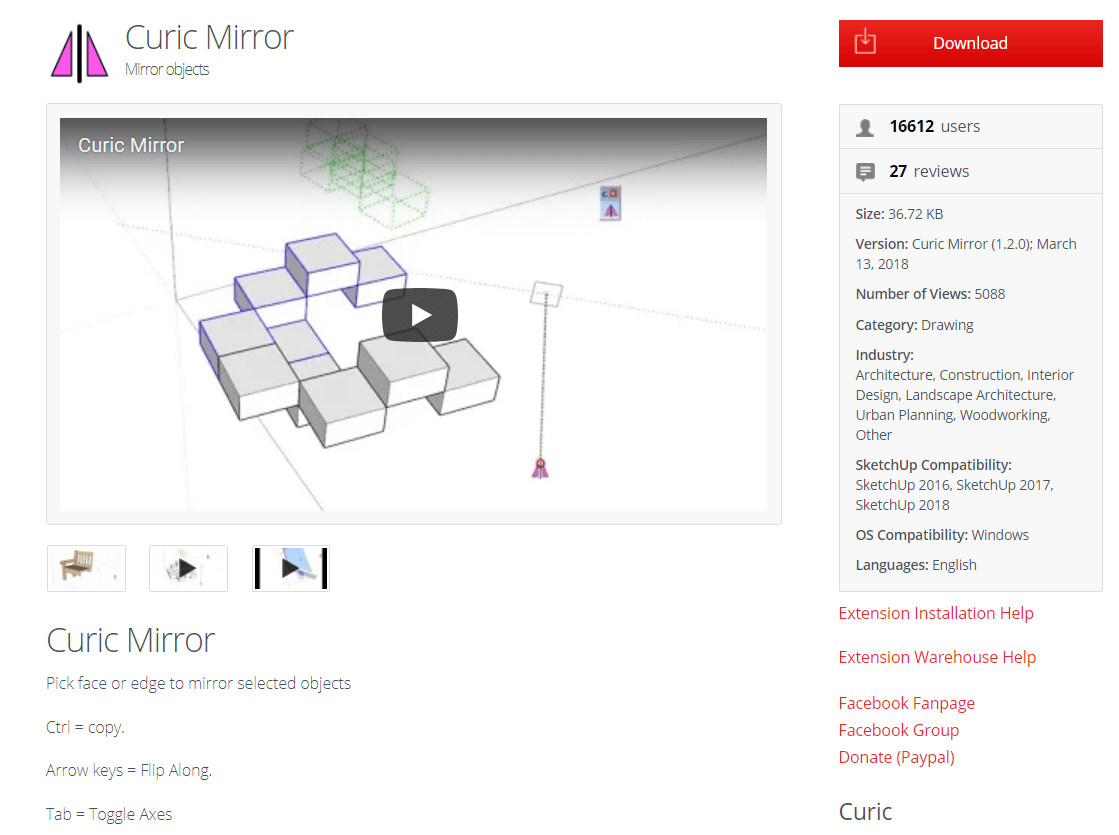Click the 'Pick face or edge to mirror' description
The image size is (1119, 835).
[198, 683]
